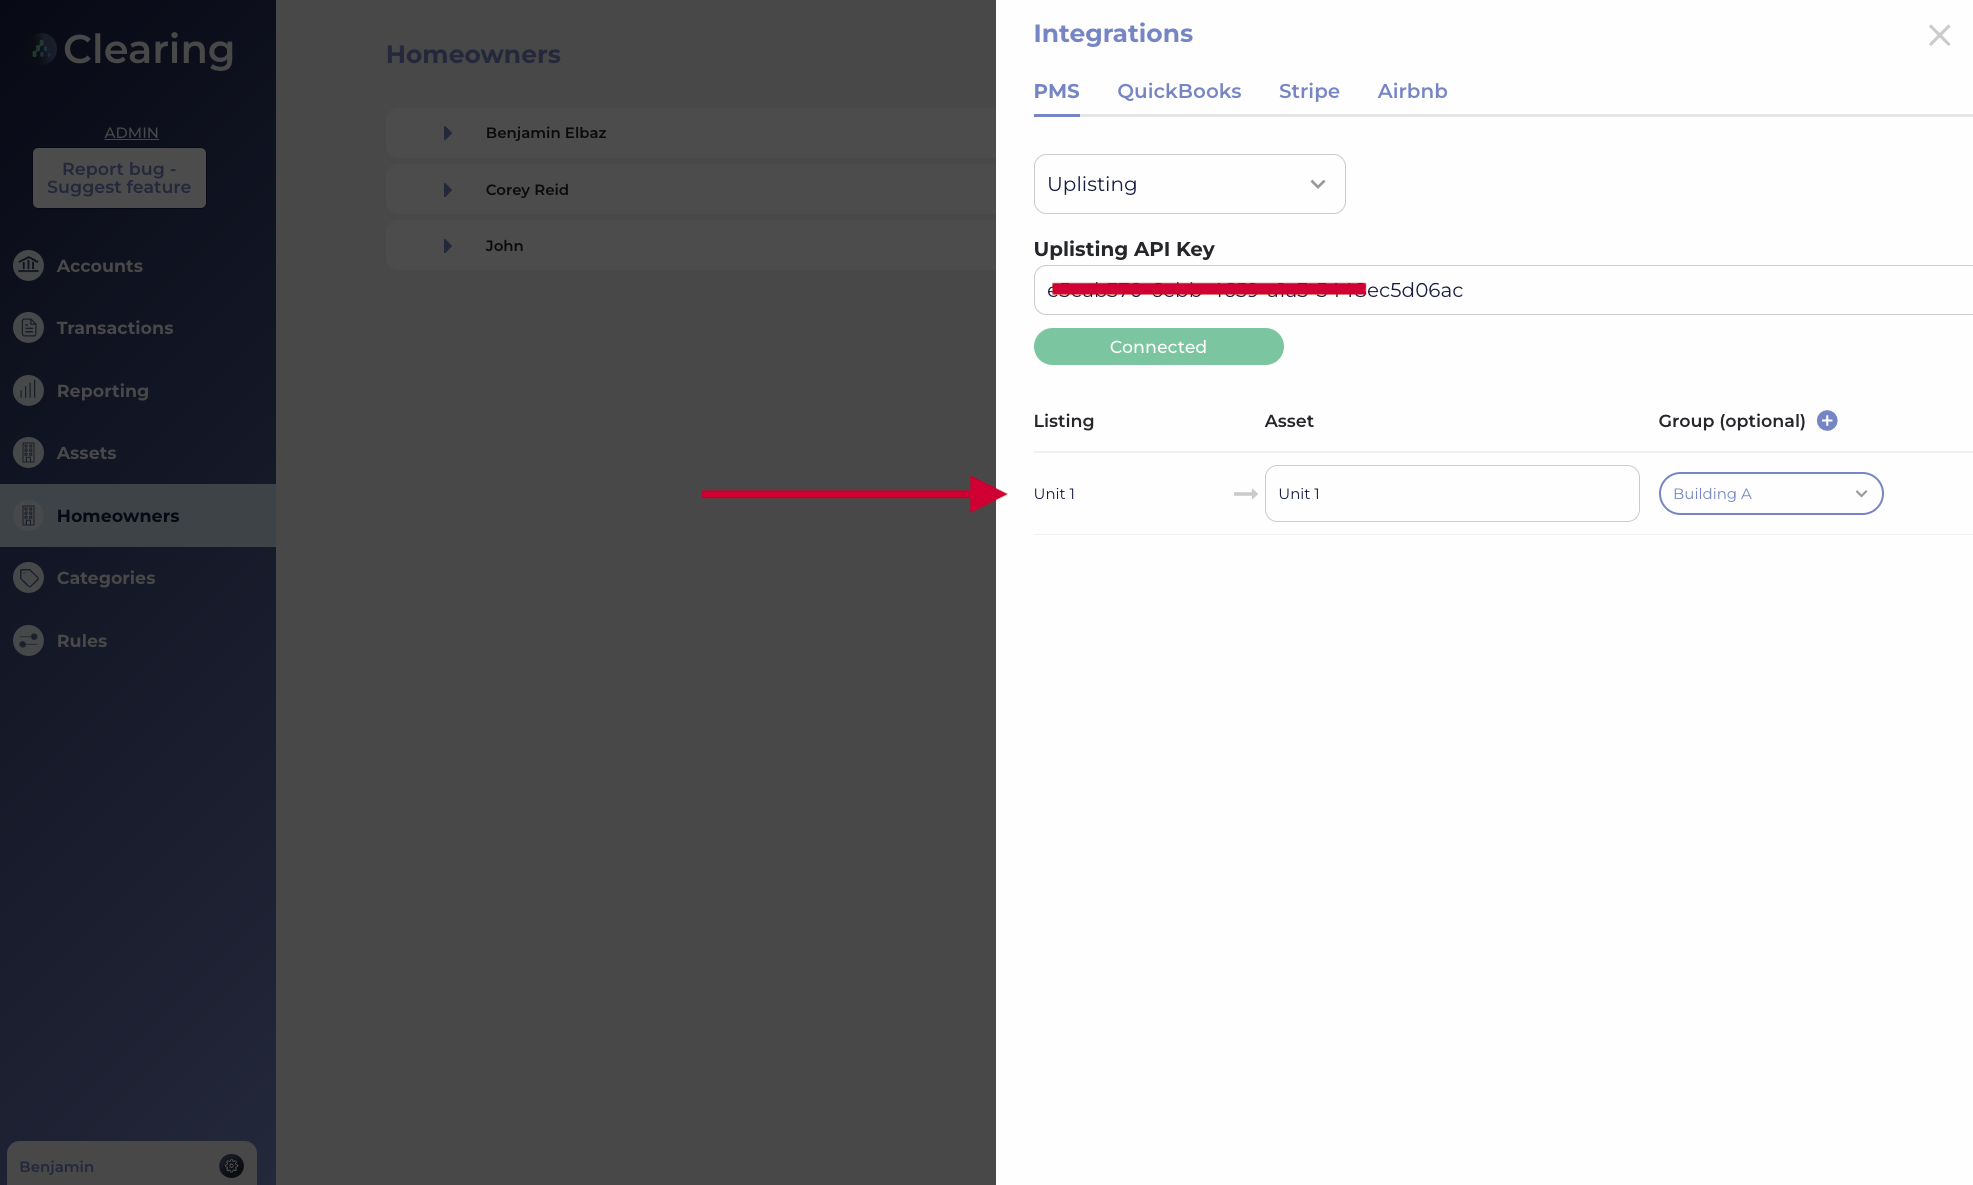Open the Assets building icon
1973x1185 pixels.
tap(28, 452)
